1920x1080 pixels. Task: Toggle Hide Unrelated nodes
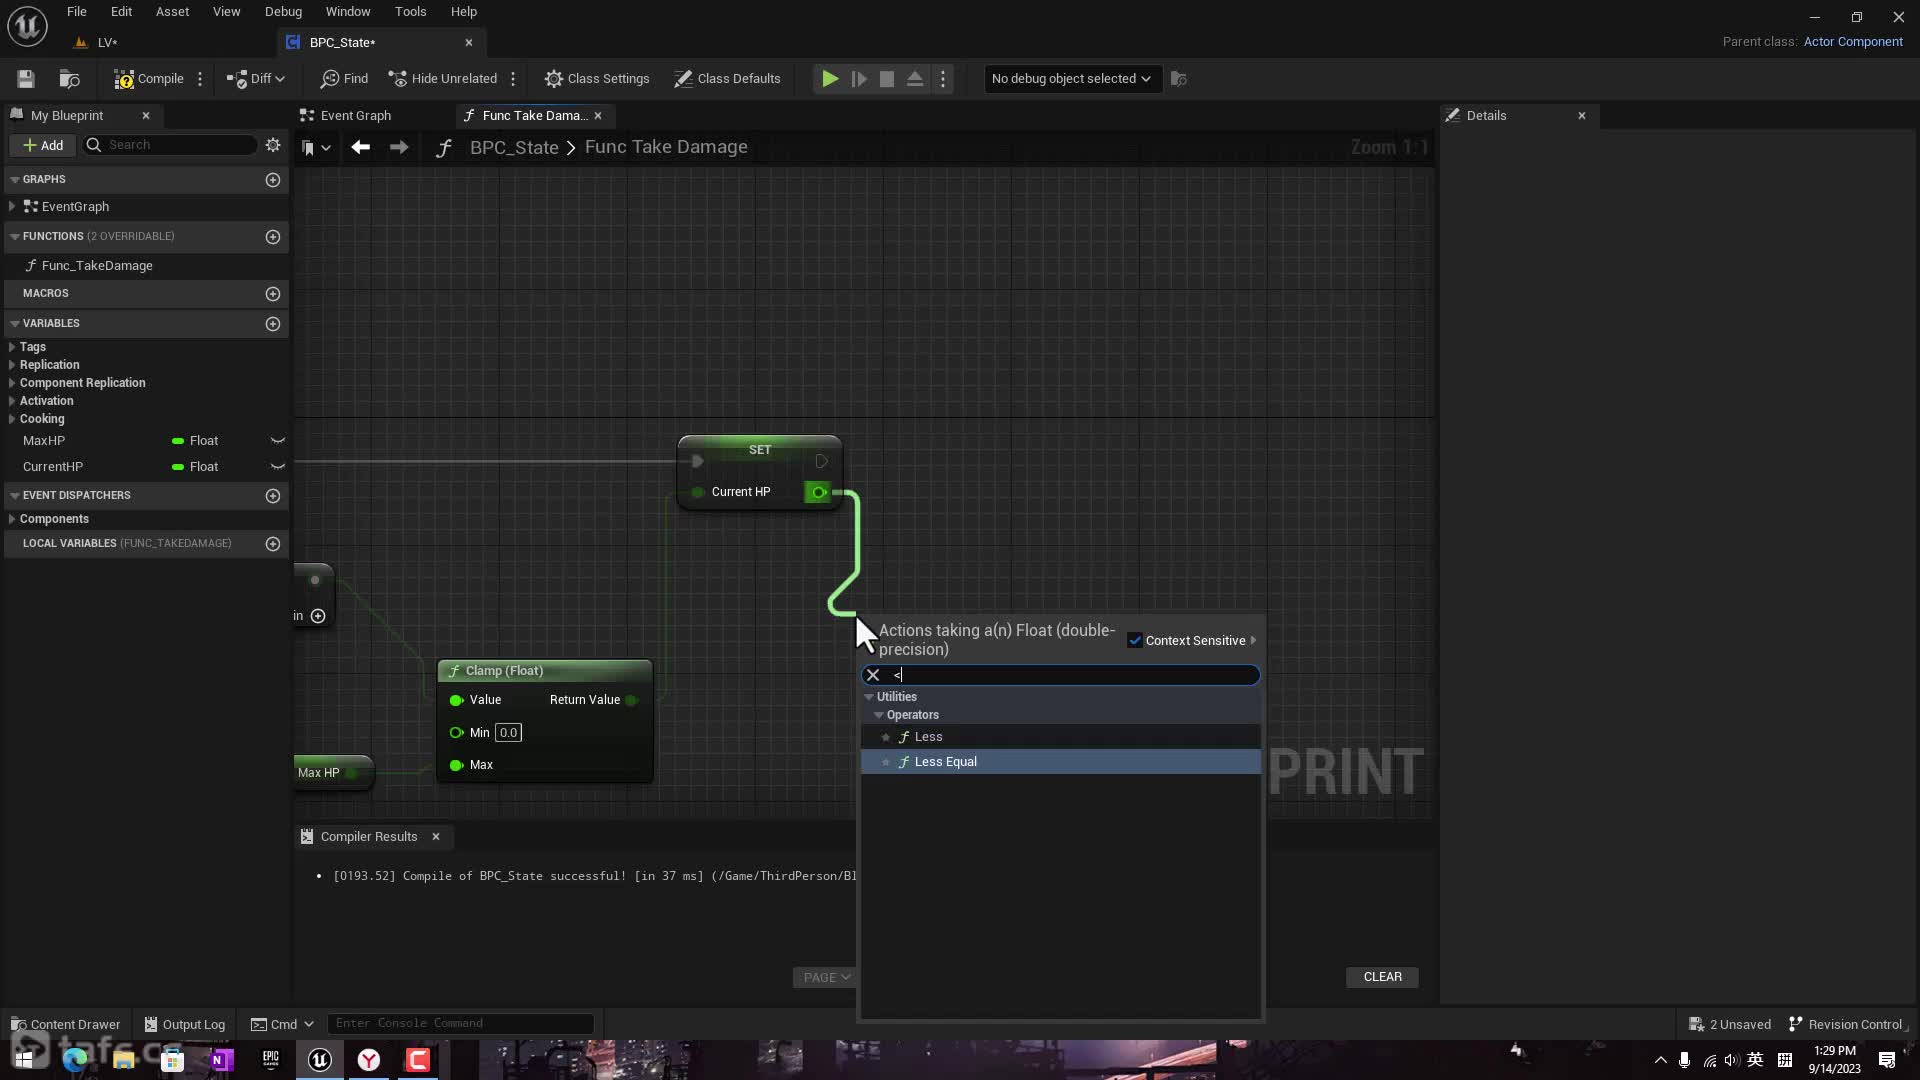click(x=442, y=79)
